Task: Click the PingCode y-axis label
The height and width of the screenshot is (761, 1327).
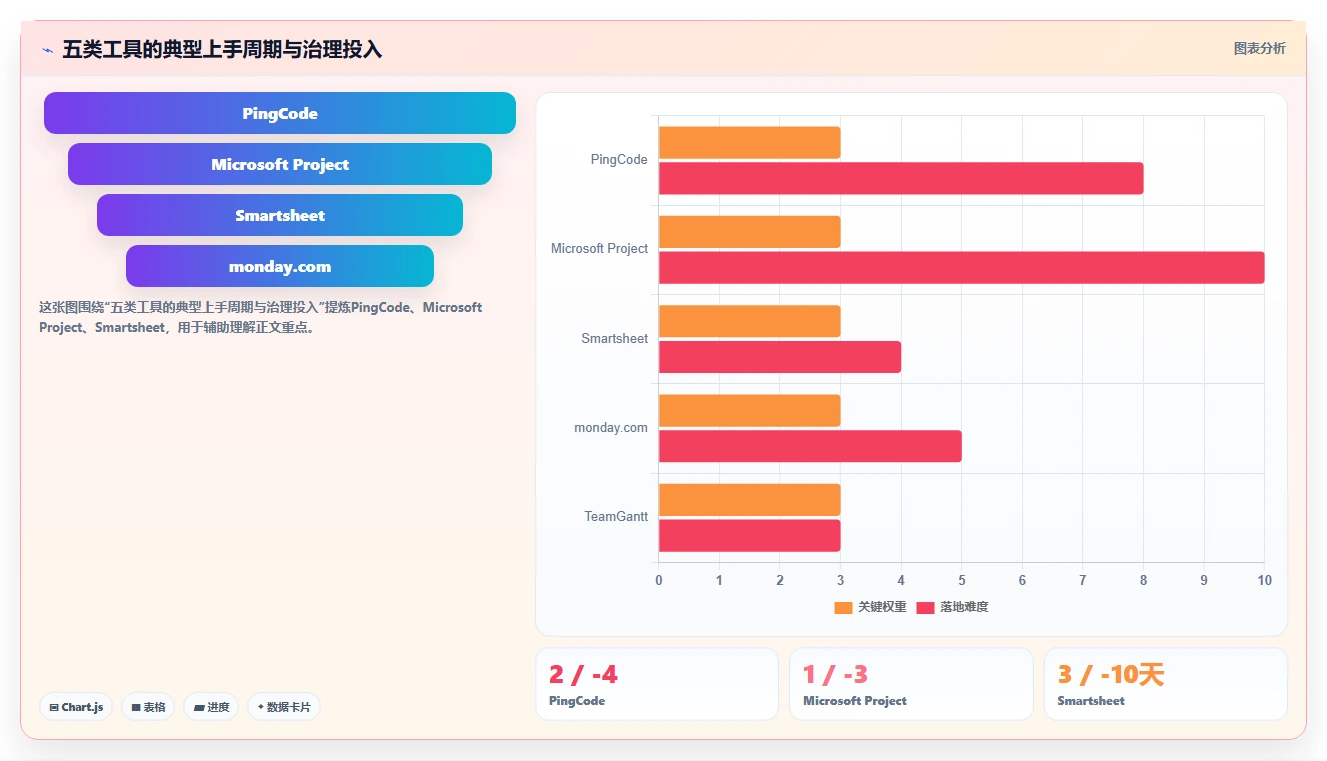Action: click(619, 160)
